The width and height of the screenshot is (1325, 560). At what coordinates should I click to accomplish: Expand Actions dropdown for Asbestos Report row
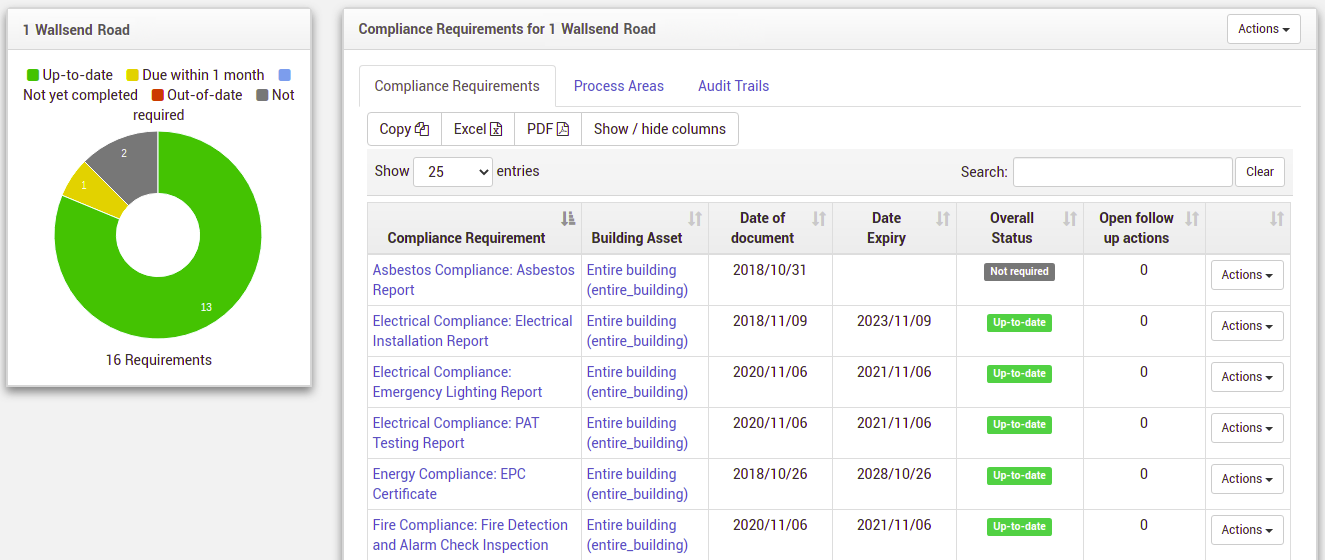(x=1247, y=275)
